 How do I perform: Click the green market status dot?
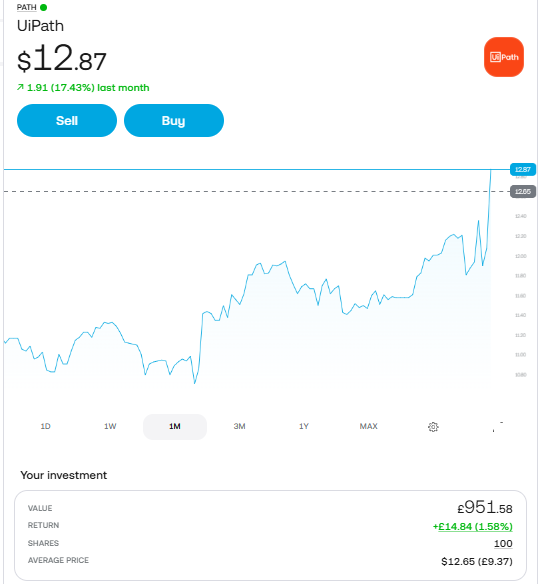(x=44, y=7)
